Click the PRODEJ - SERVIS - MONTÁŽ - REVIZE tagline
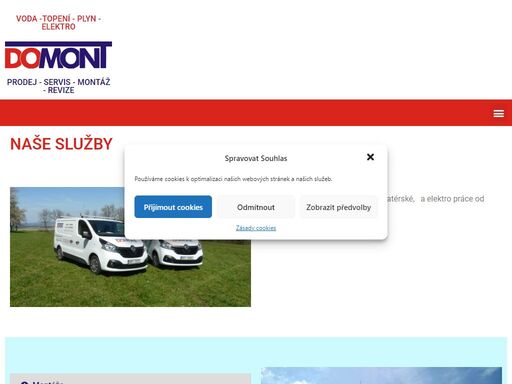 58,86
